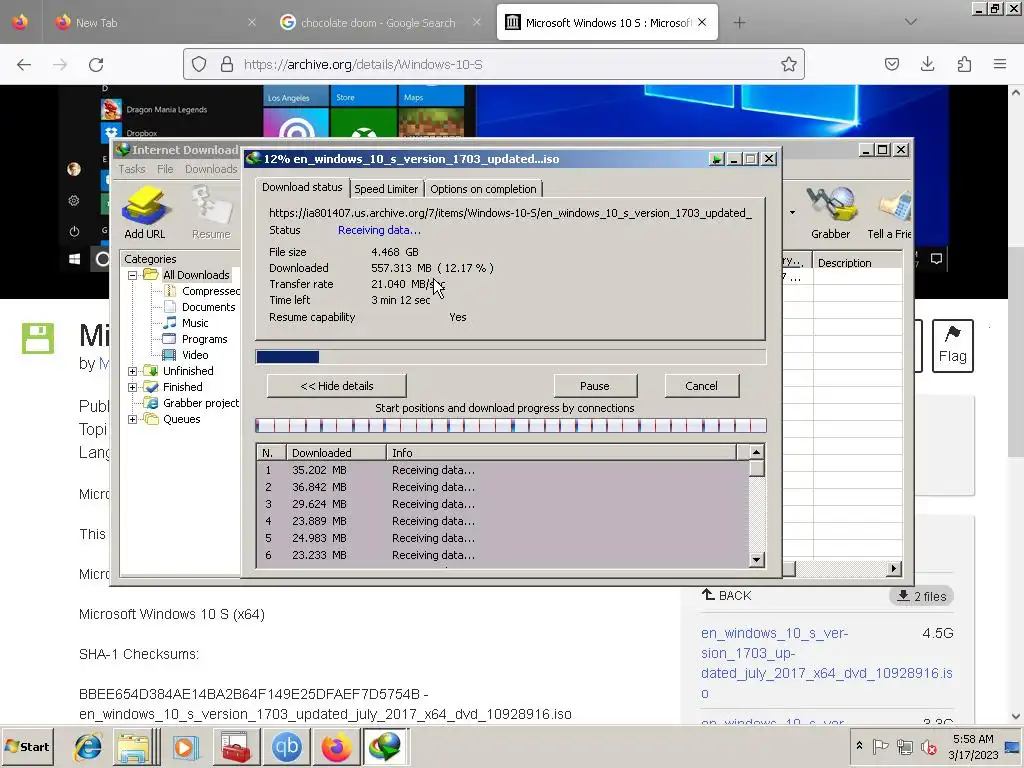Viewport: 1024px width, 768px height.
Task: Click the Windows Start button
Action: [x=27, y=746]
